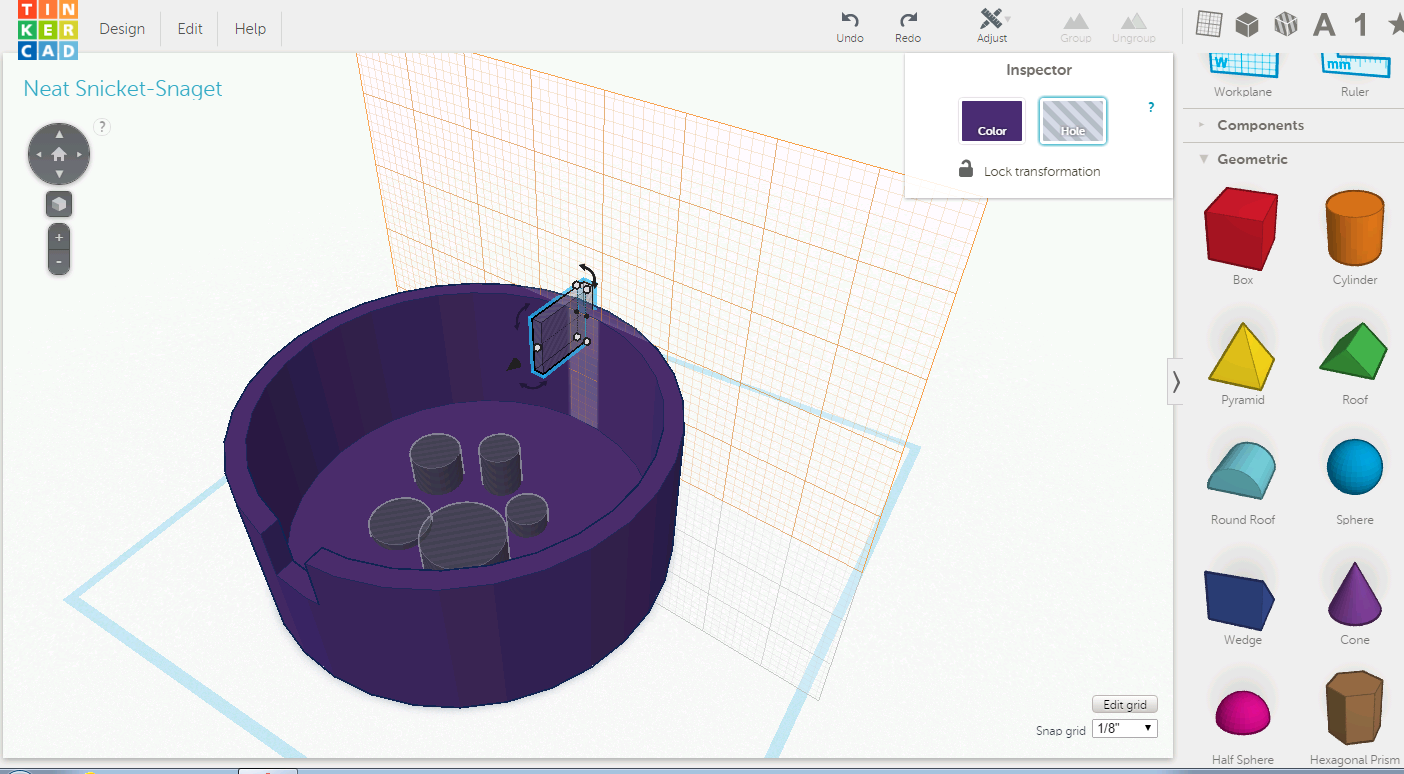This screenshot has width=1404, height=774.
Task: Click the home view icon
Action: (59, 154)
